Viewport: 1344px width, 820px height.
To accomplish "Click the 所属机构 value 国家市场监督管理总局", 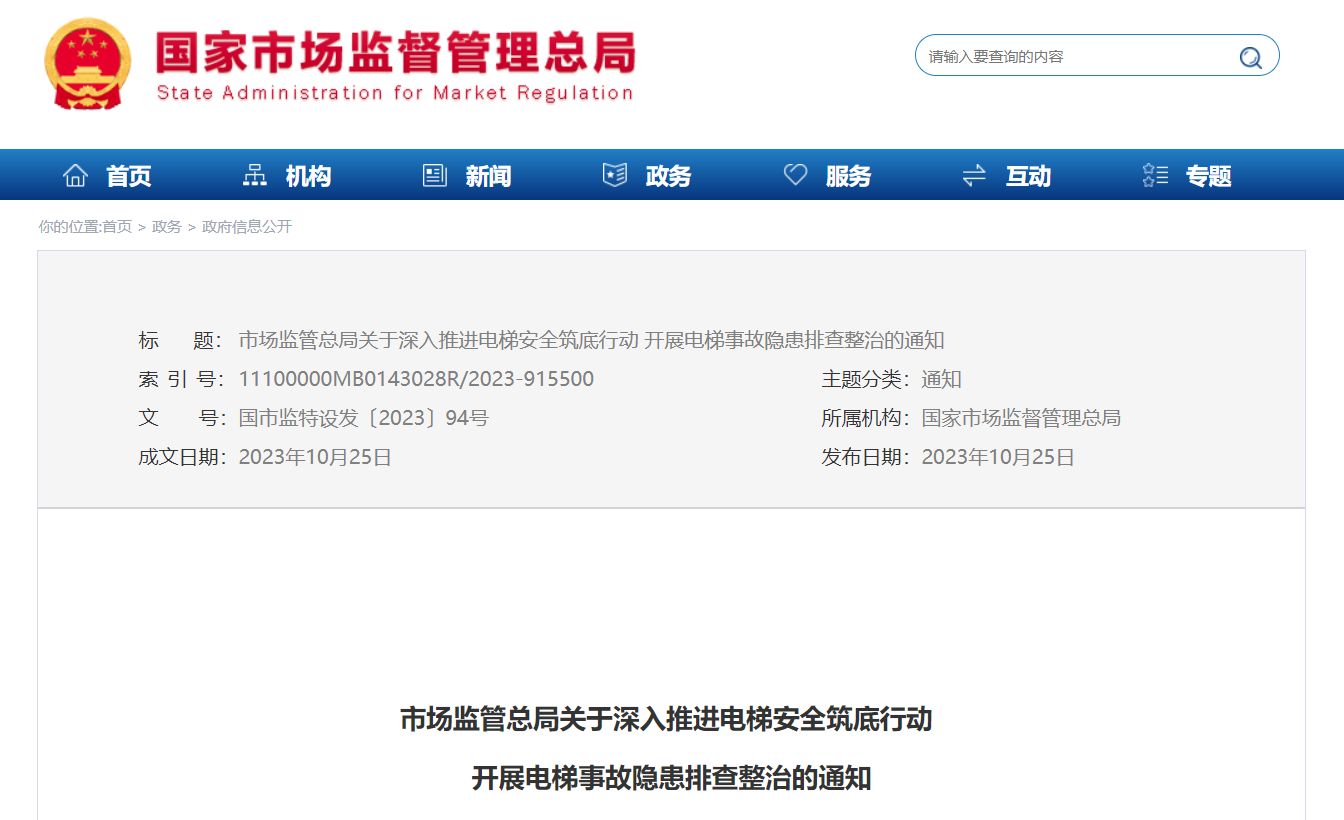I will (x=1021, y=418).
